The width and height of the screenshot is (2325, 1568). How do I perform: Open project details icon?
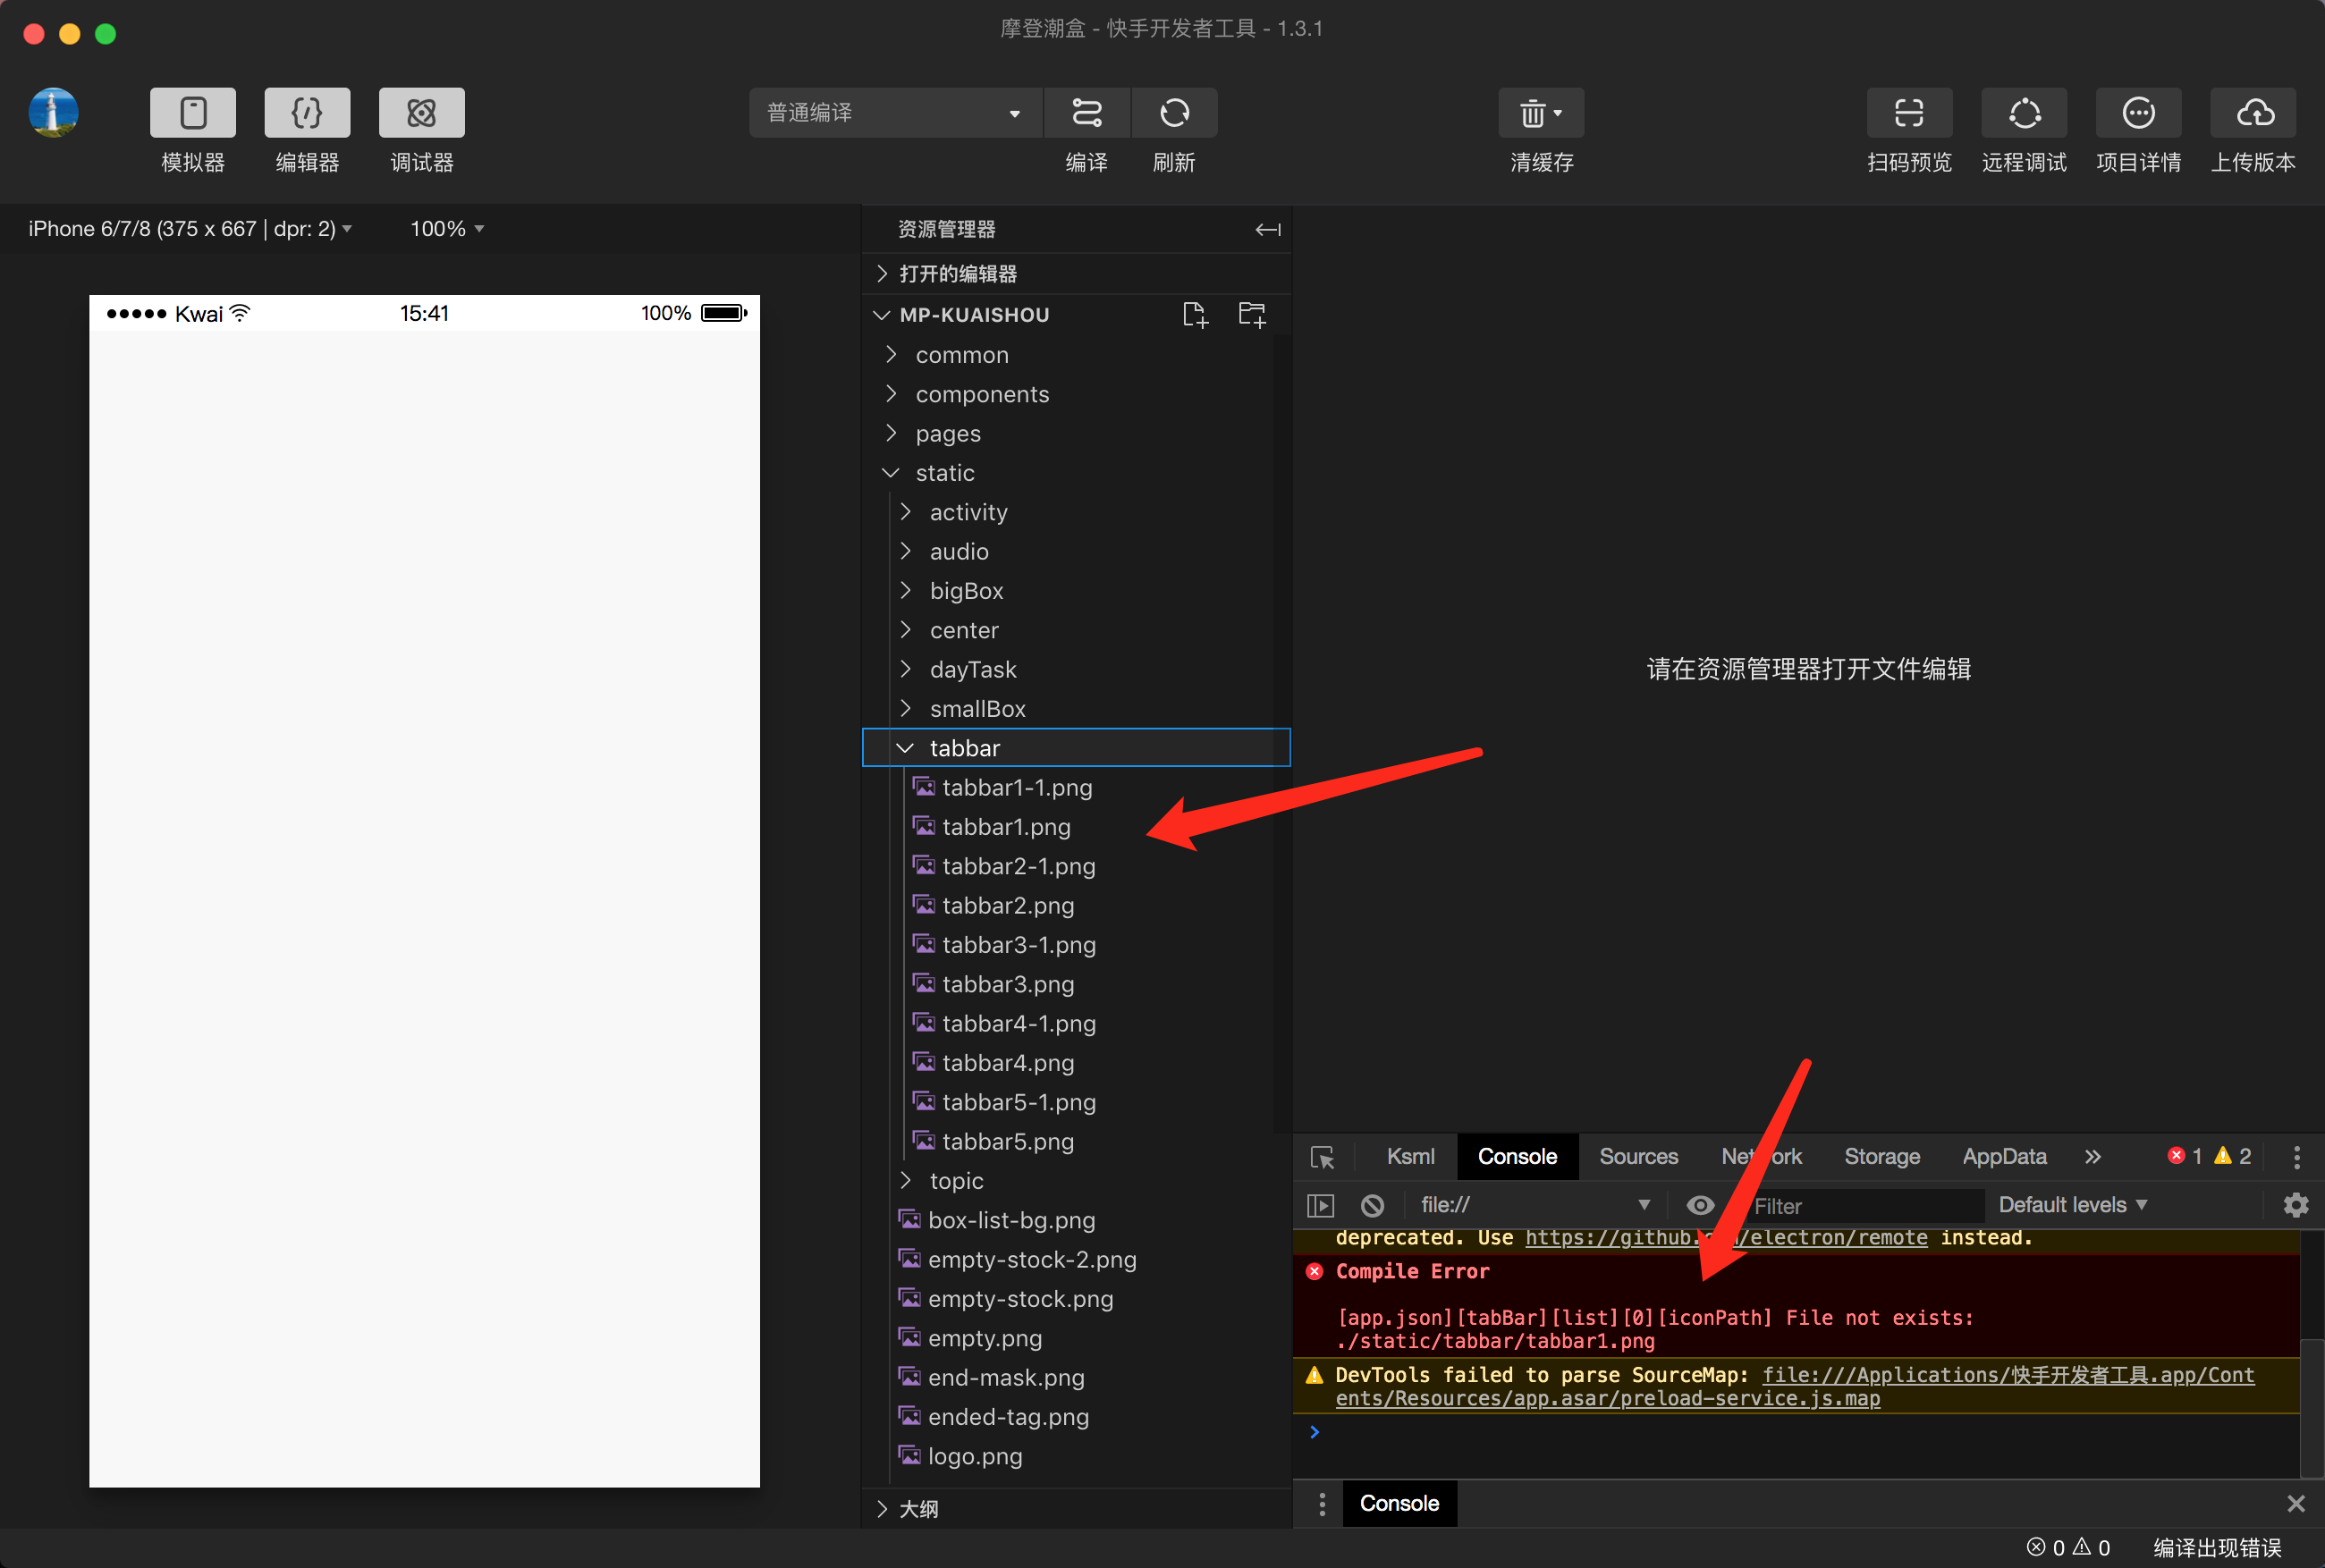[2138, 113]
